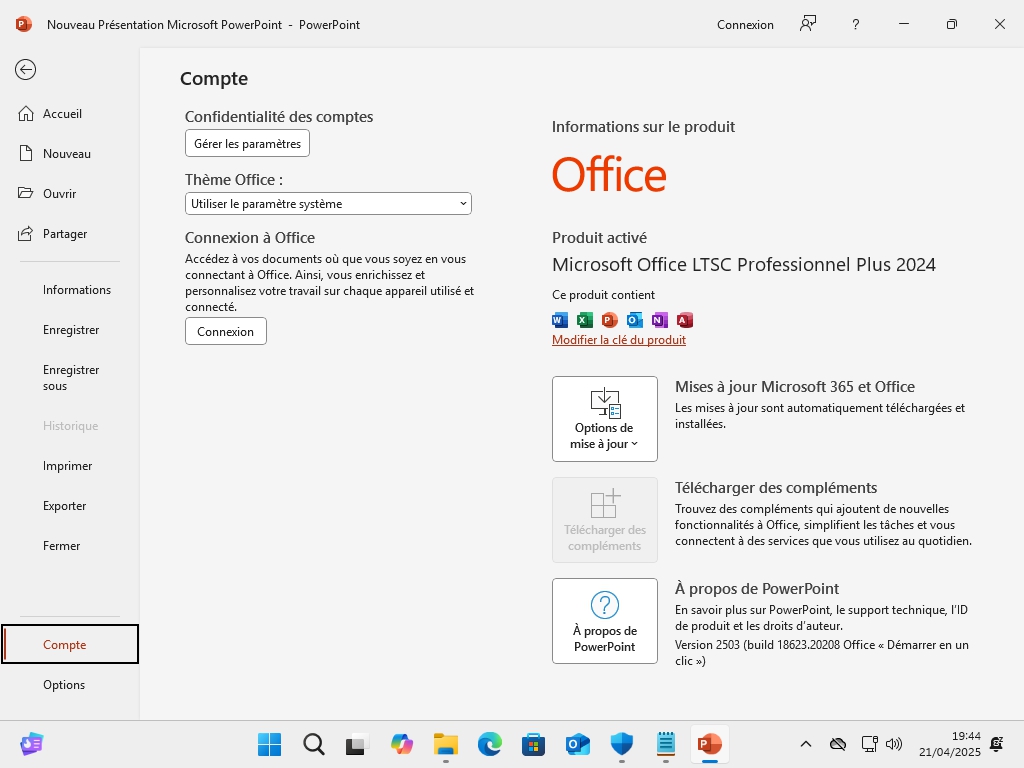Go to Imprimer in the sidebar
Viewport: 1024px width, 768px height.
[67, 466]
